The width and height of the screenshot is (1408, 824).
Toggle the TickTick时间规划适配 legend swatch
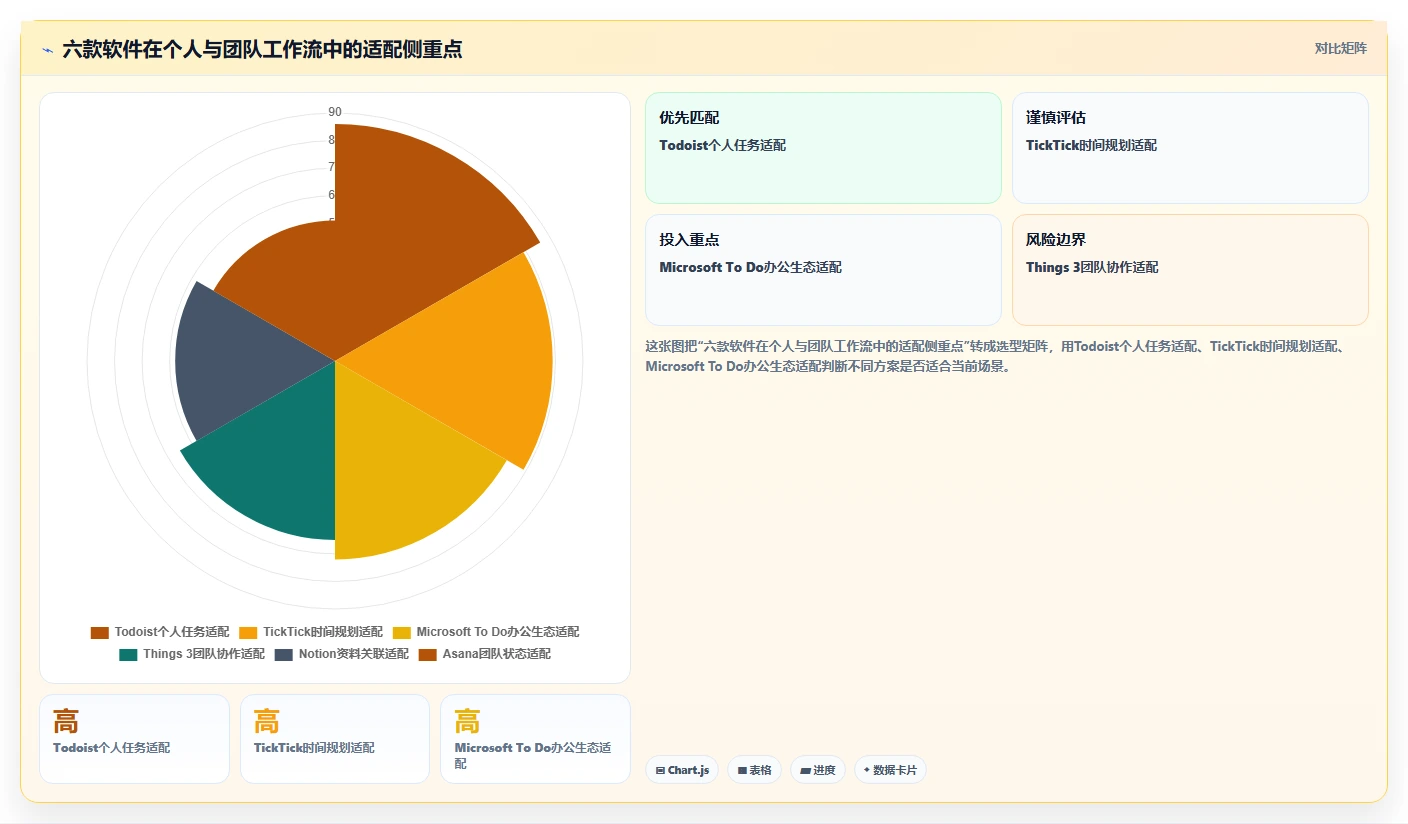click(x=248, y=632)
